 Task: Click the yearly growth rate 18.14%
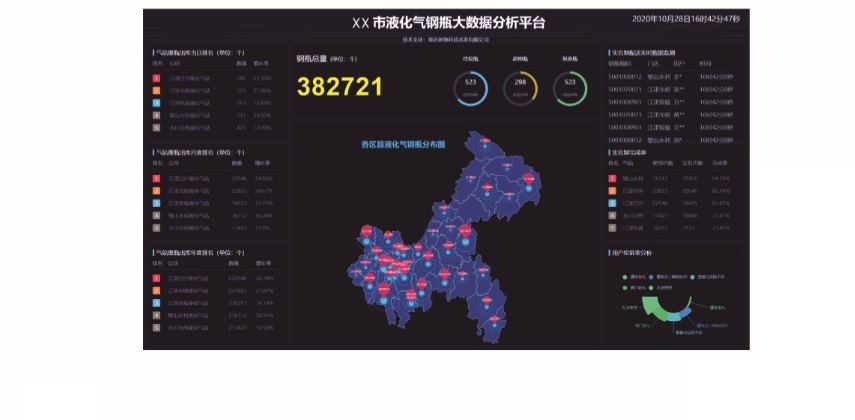pos(264,303)
